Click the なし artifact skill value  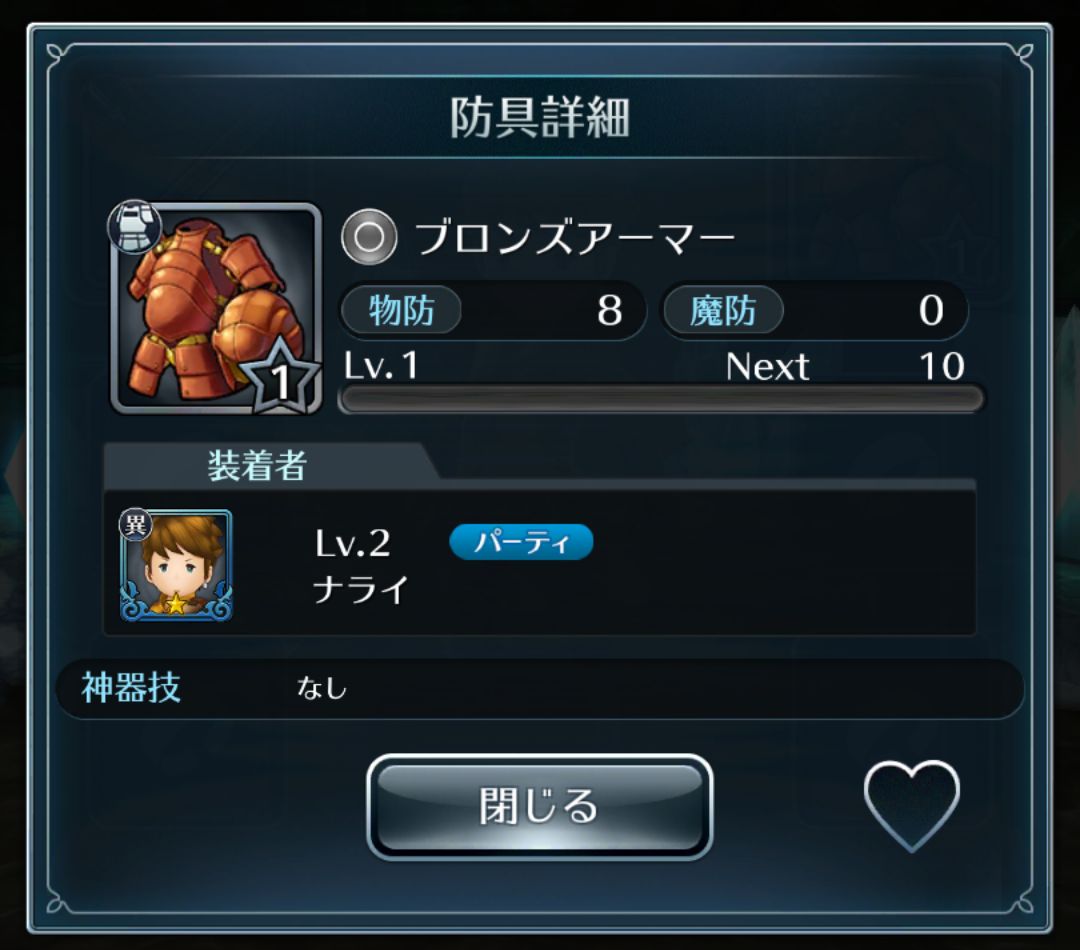pyautogui.click(x=322, y=688)
